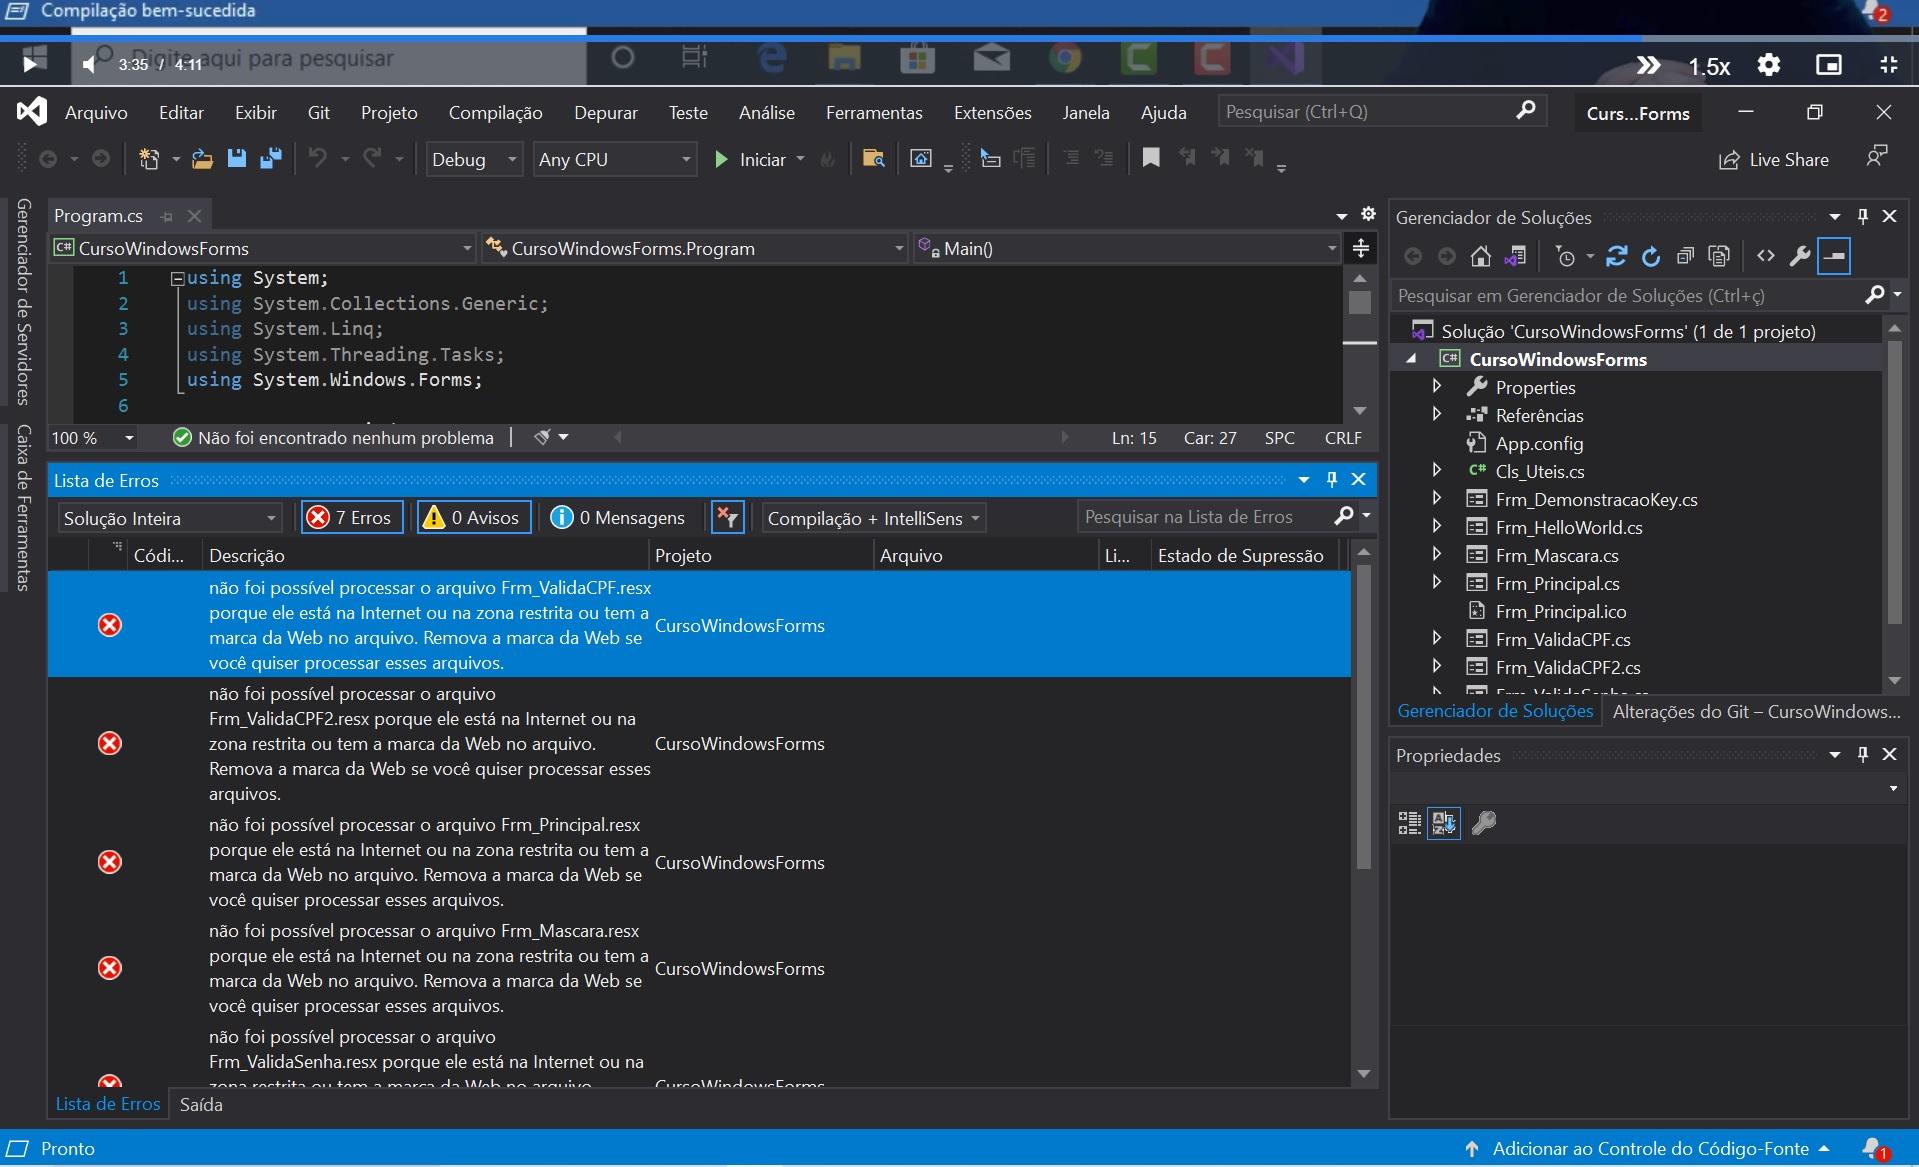The width and height of the screenshot is (1919, 1167).
Task: Switch views icon in Gerenciador de Soluções
Action: click(1516, 257)
